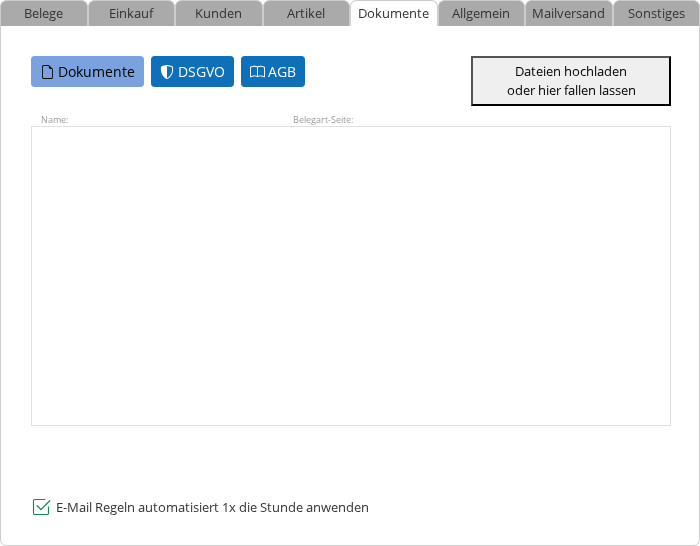The image size is (700, 546).
Task: Enable the hourly e-mail rules checkbox
Action: coord(41,507)
